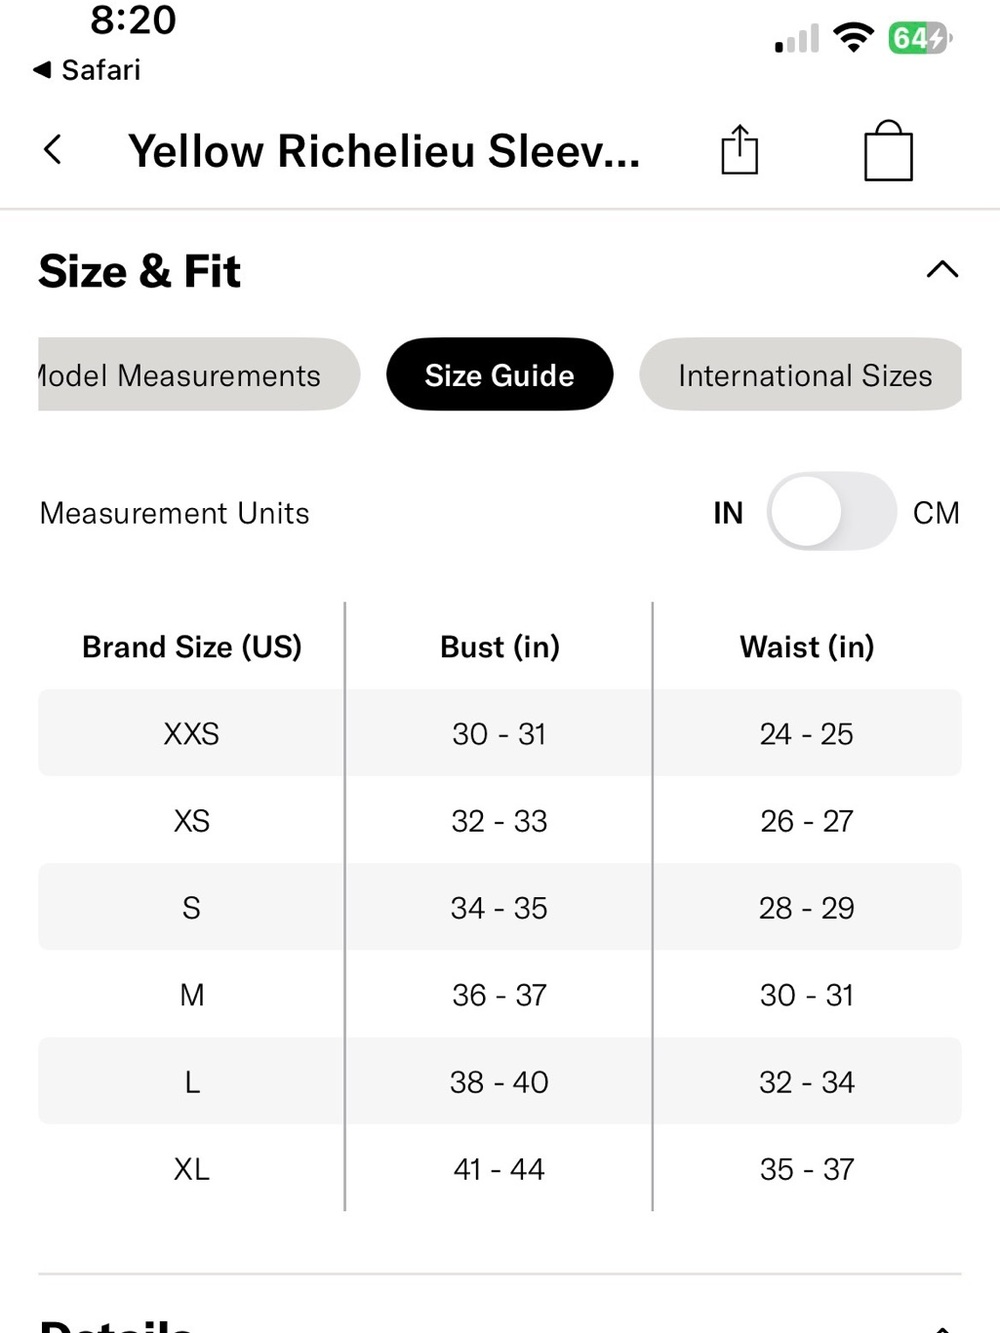Image resolution: width=1000 pixels, height=1333 pixels.
Task: Switch to Model Measurements tab
Action: click(x=199, y=374)
